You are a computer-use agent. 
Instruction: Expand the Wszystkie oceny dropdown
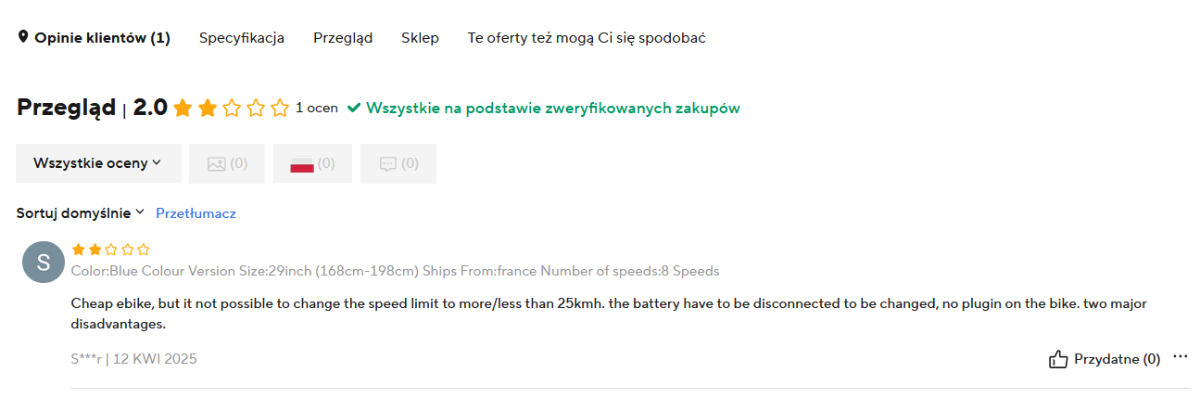[98, 163]
